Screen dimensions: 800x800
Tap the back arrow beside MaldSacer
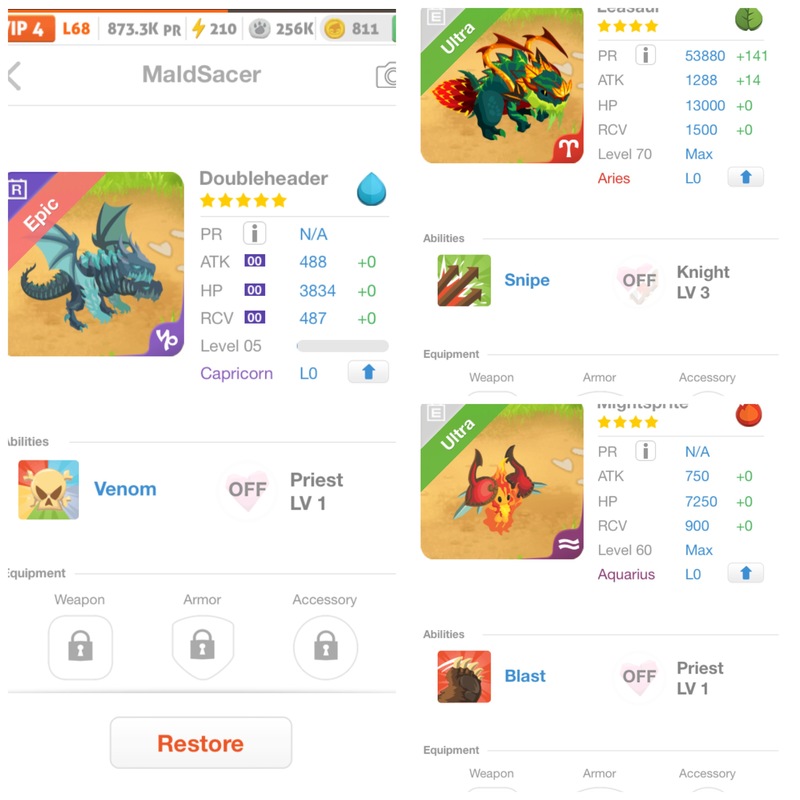(x=15, y=76)
